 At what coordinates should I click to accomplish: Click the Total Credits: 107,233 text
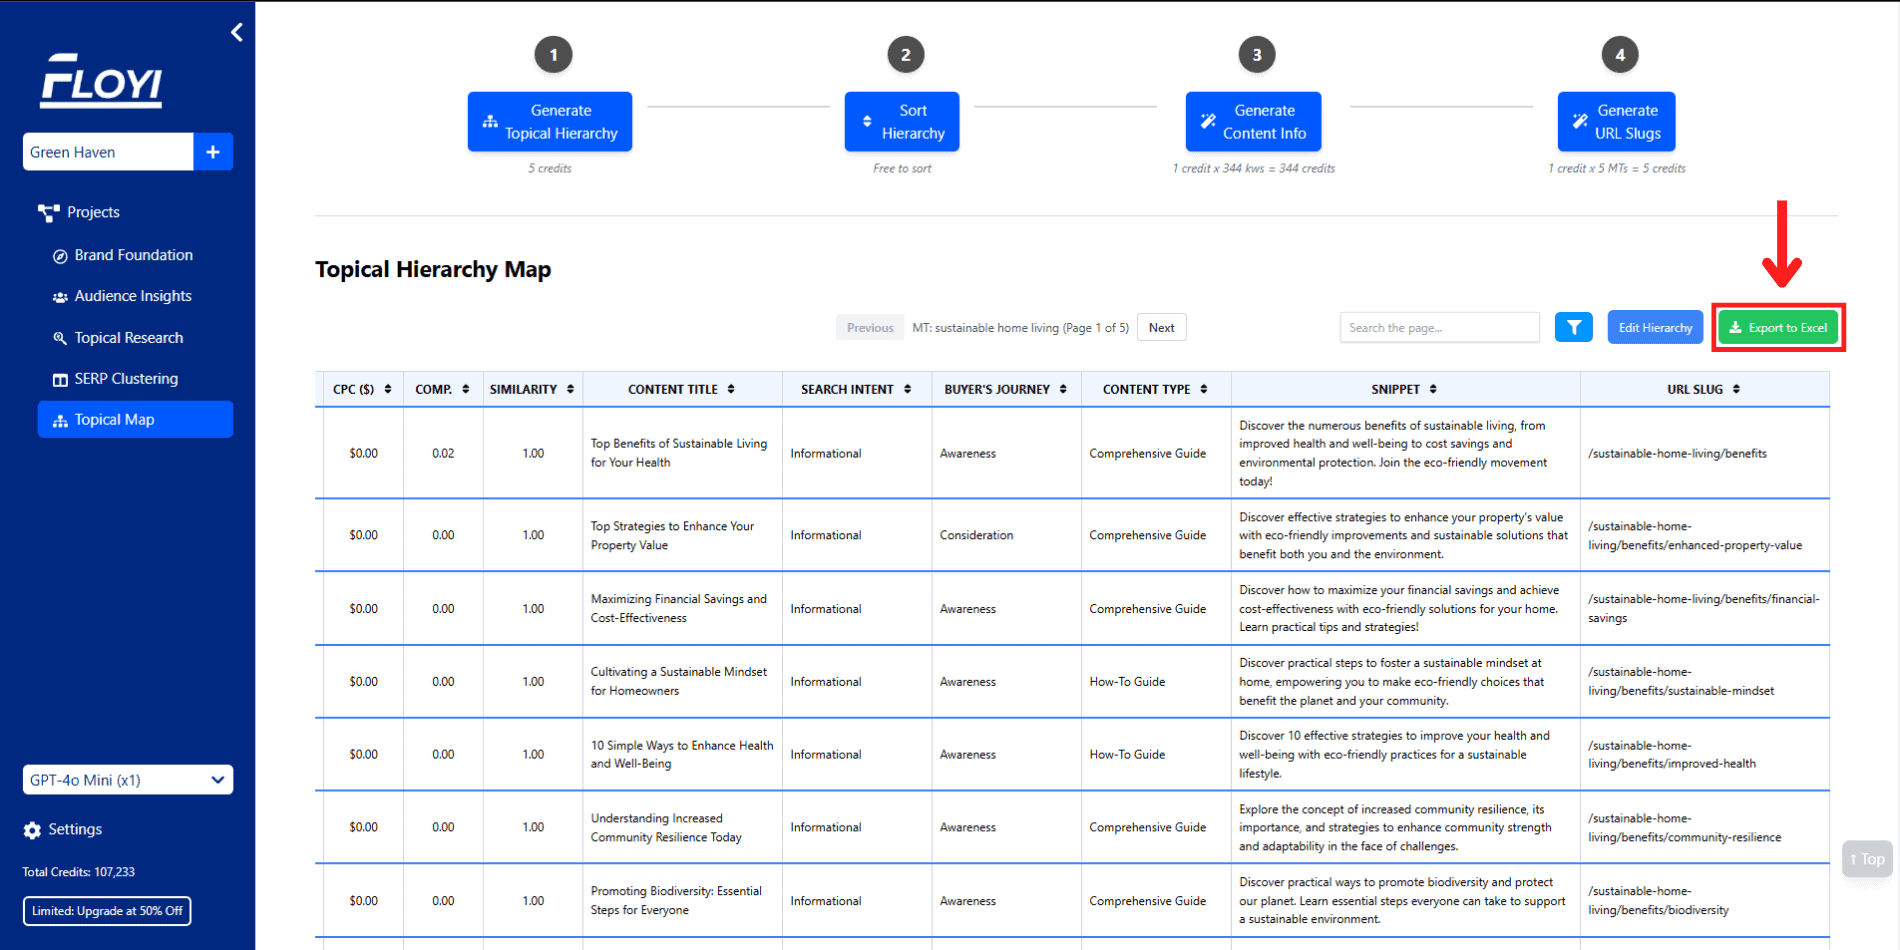[79, 872]
